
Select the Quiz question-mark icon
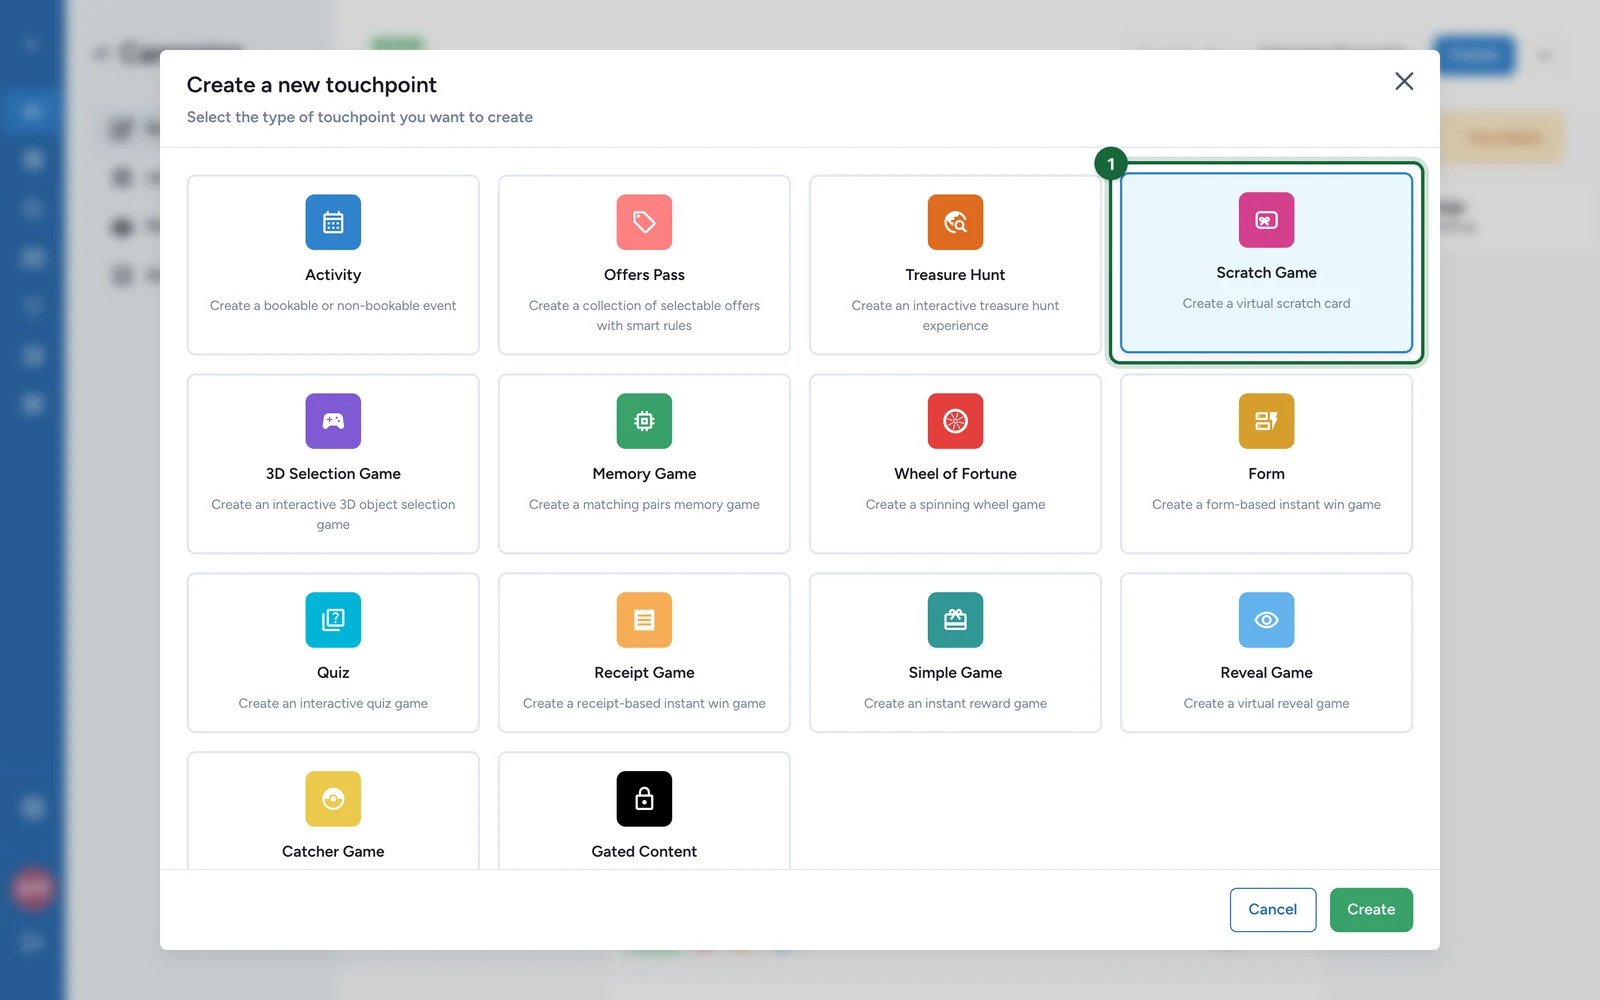click(x=333, y=620)
